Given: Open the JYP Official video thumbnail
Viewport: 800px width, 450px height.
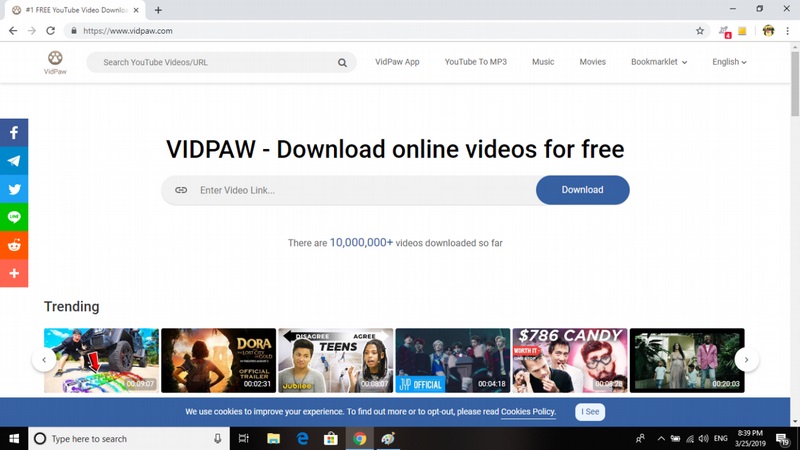Looking at the screenshot, I should (x=453, y=360).
